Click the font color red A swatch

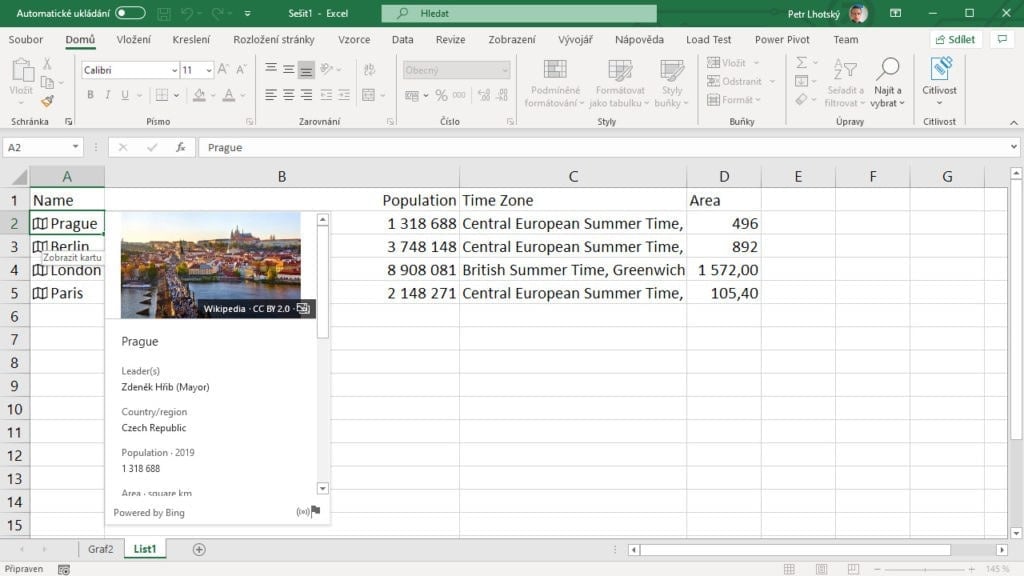point(229,95)
